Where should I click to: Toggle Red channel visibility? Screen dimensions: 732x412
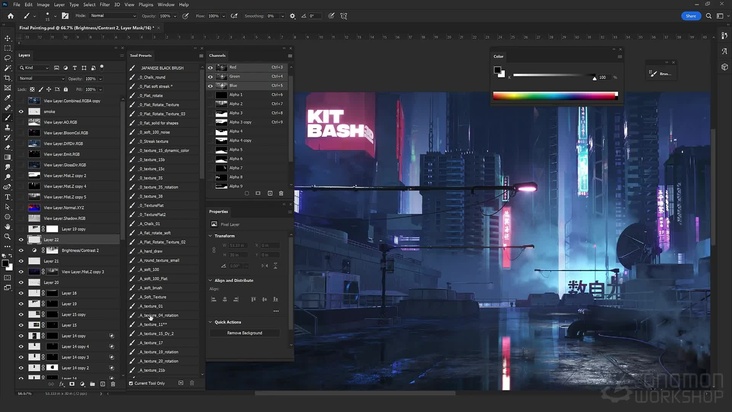[x=211, y=68]
